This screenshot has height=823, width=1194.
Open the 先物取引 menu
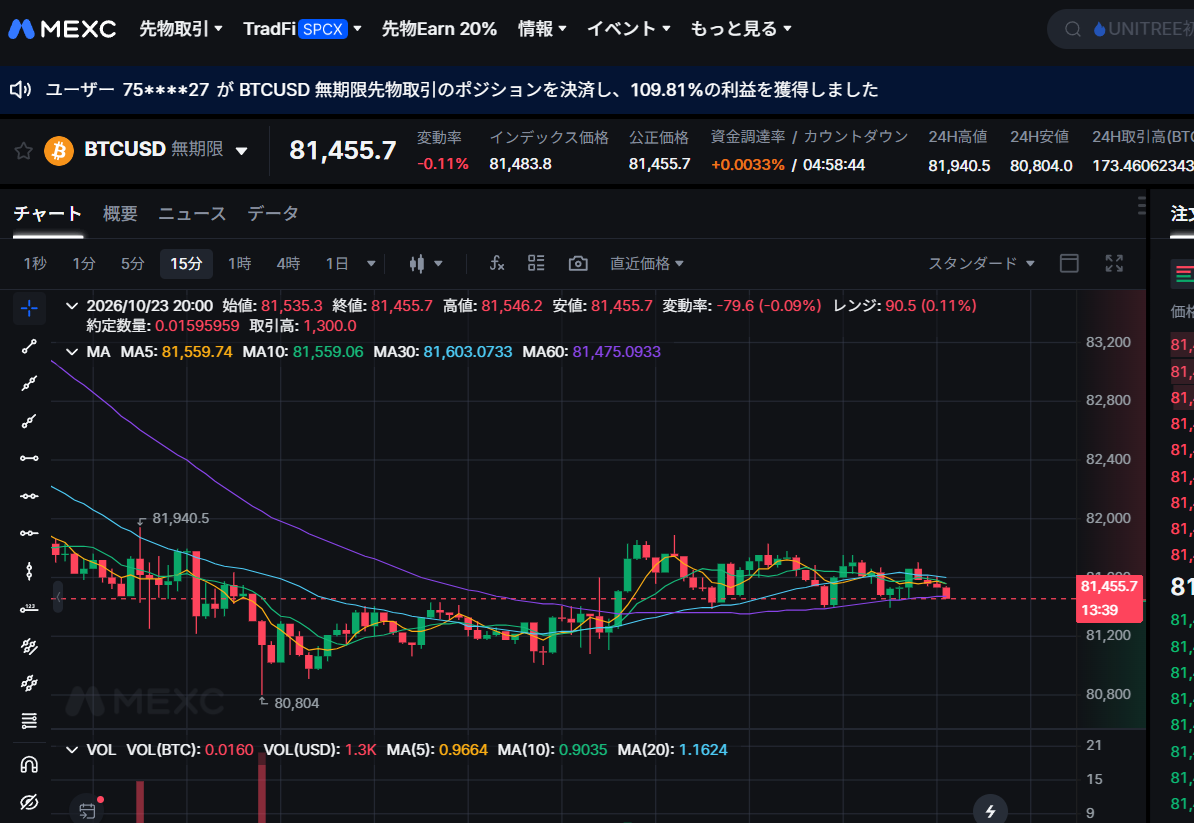pos(180,29)
